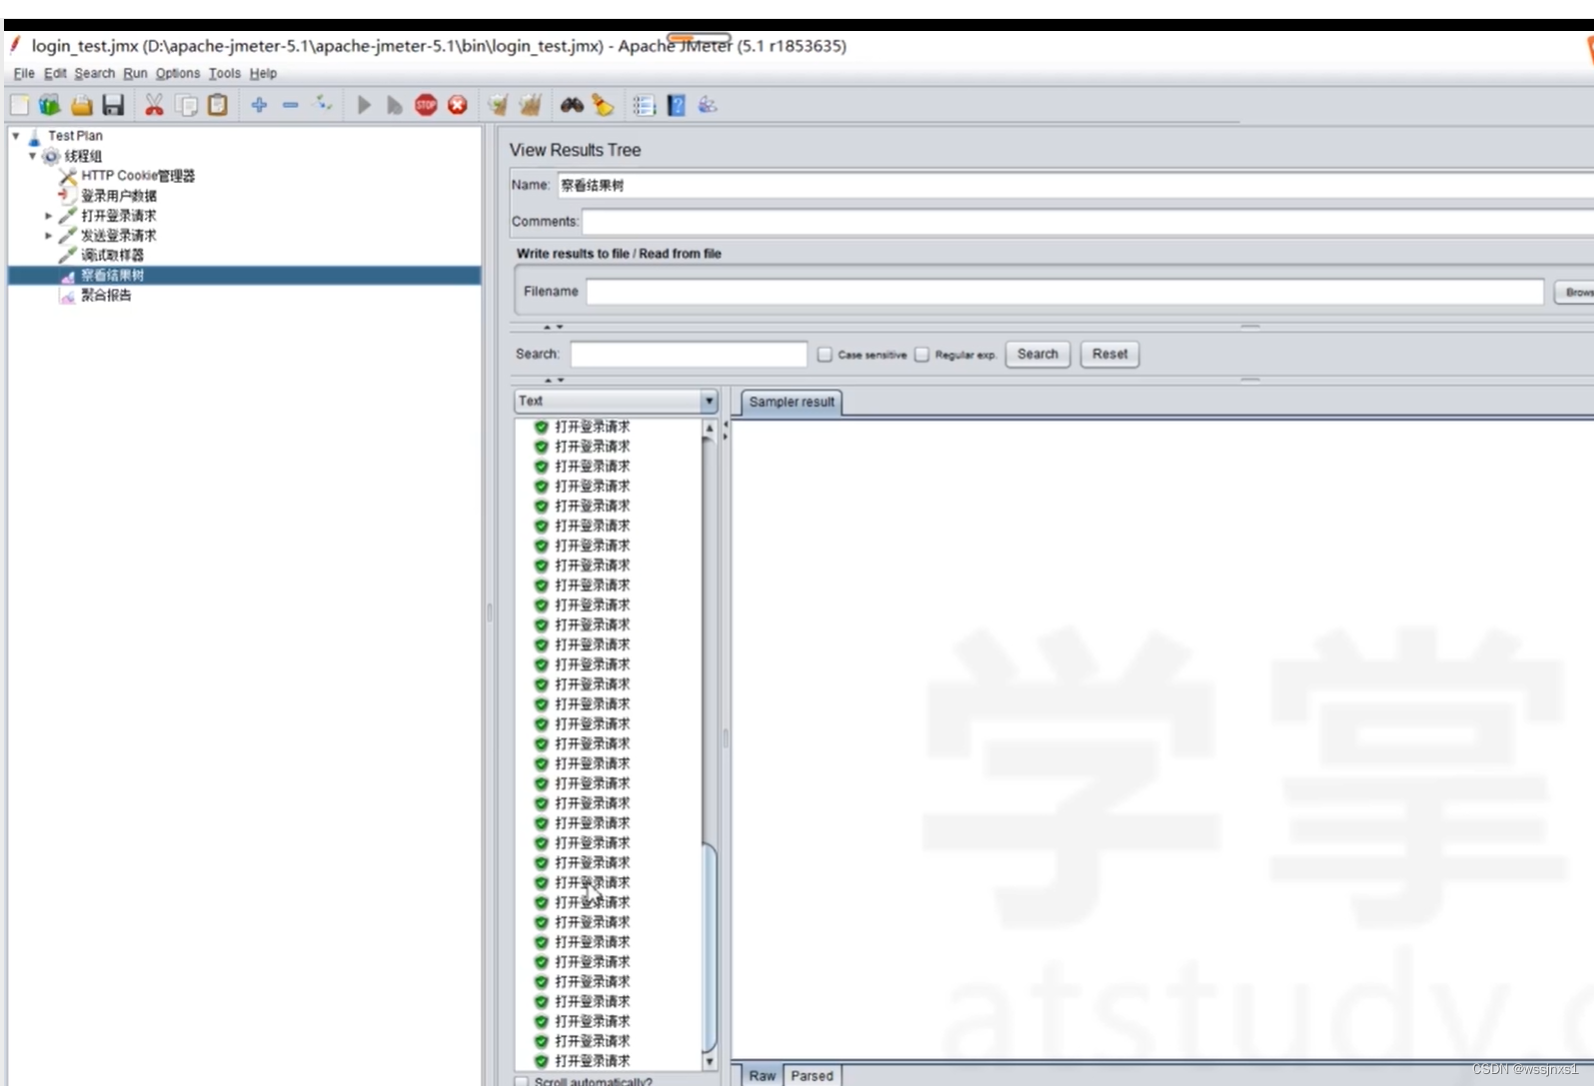
Task: Click the Cut scissors icon
Action: 154,105
